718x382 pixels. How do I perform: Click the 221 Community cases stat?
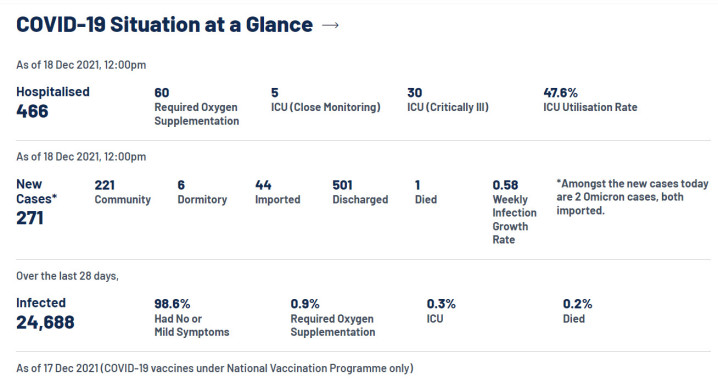(x=123, y=192)
